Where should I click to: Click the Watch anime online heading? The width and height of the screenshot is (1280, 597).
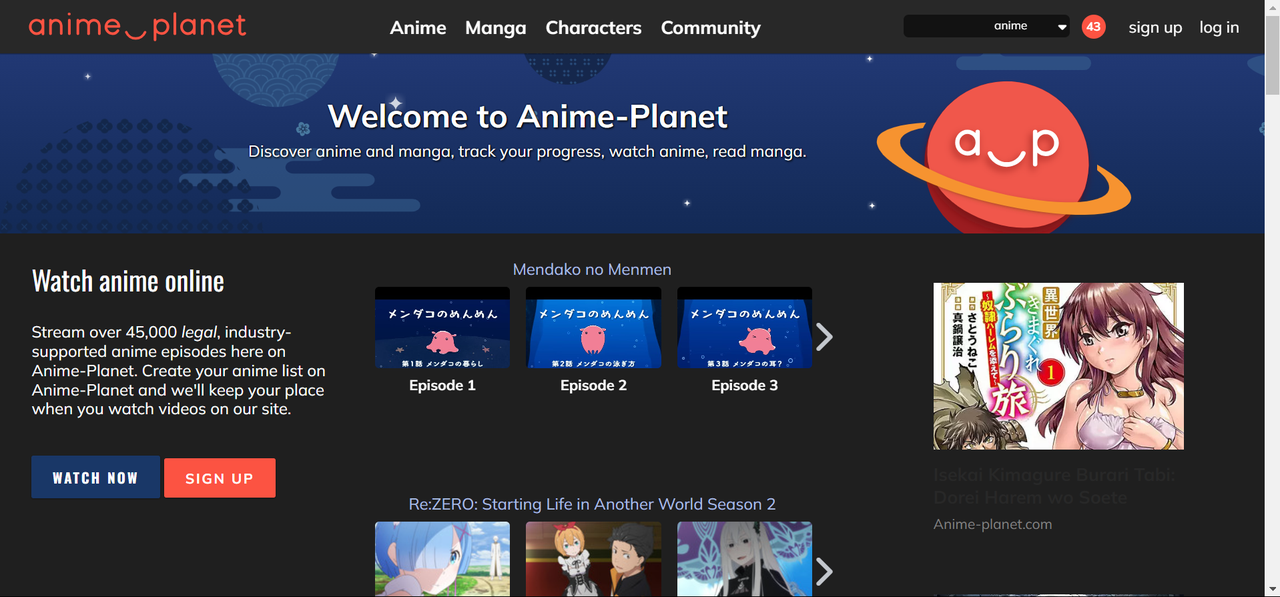(x=128, y=281)
